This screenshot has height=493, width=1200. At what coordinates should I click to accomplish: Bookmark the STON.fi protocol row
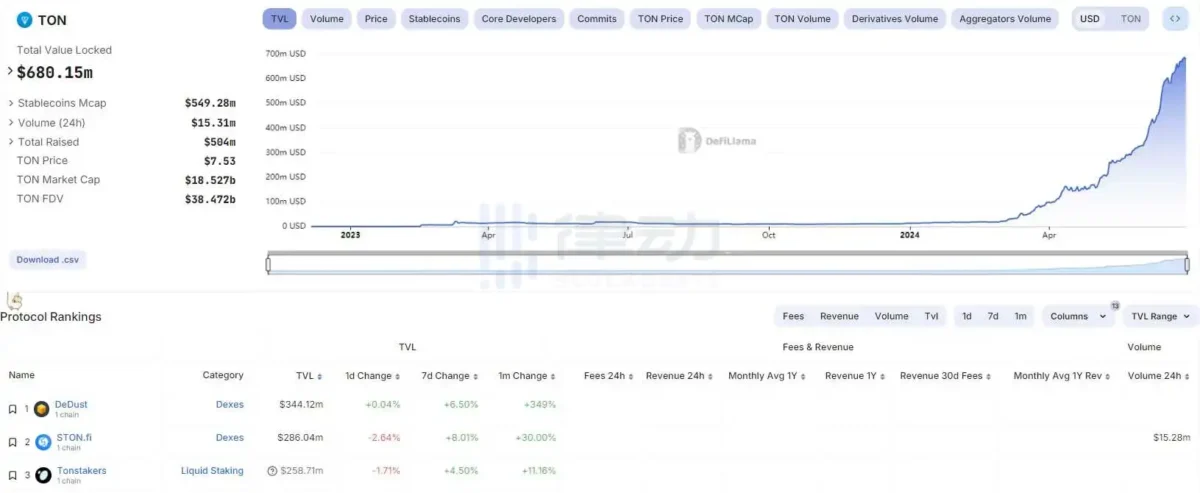click(x=12, y=442)
